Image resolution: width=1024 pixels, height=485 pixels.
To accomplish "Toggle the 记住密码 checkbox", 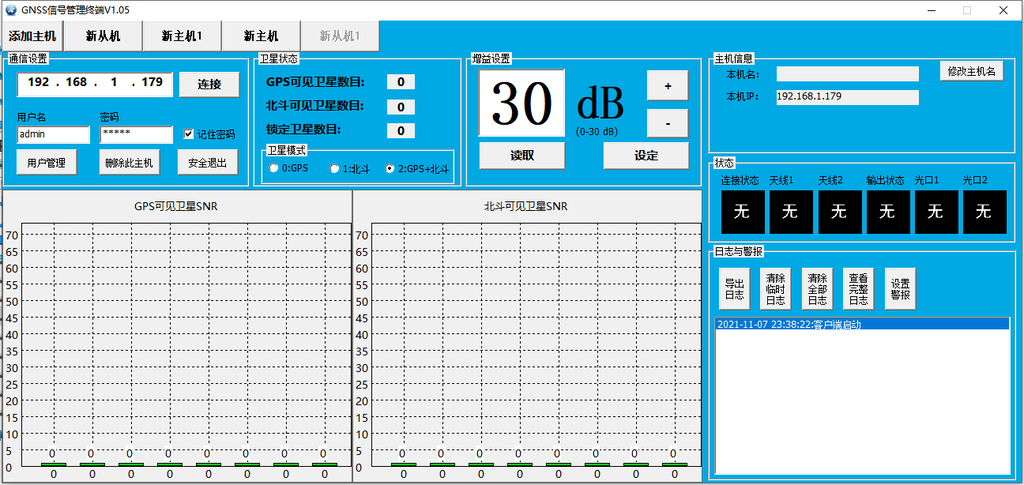I will [x=190, y=134].
